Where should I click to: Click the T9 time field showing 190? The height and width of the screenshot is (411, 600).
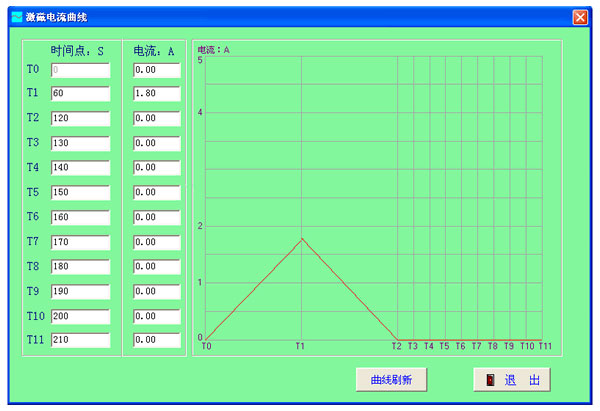79,291
